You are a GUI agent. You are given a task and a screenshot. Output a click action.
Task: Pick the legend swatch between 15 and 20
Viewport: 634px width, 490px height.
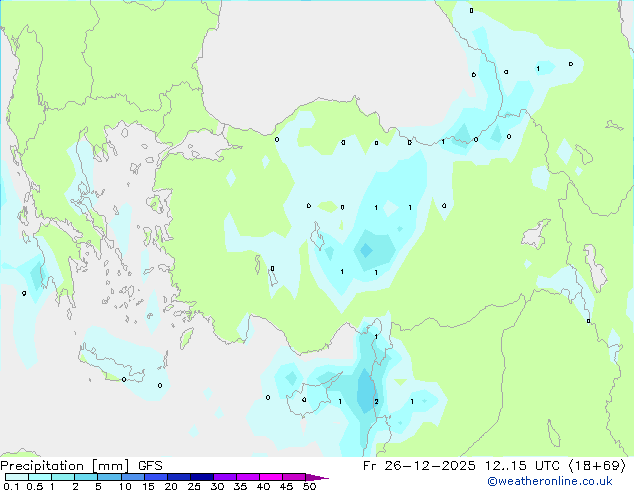(155, 477)
